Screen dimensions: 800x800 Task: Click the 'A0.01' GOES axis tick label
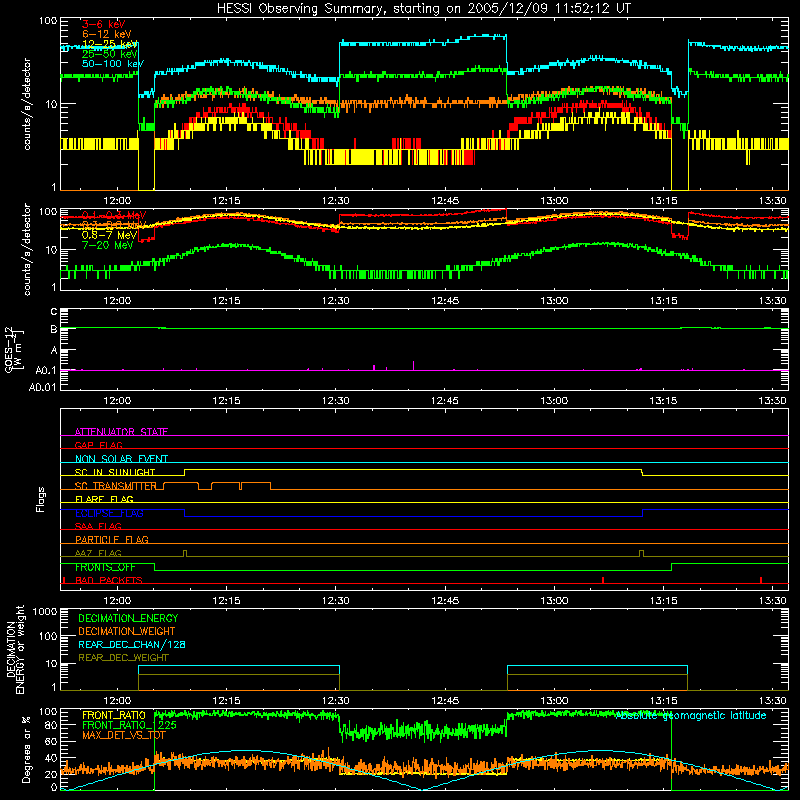coord(42,387)
